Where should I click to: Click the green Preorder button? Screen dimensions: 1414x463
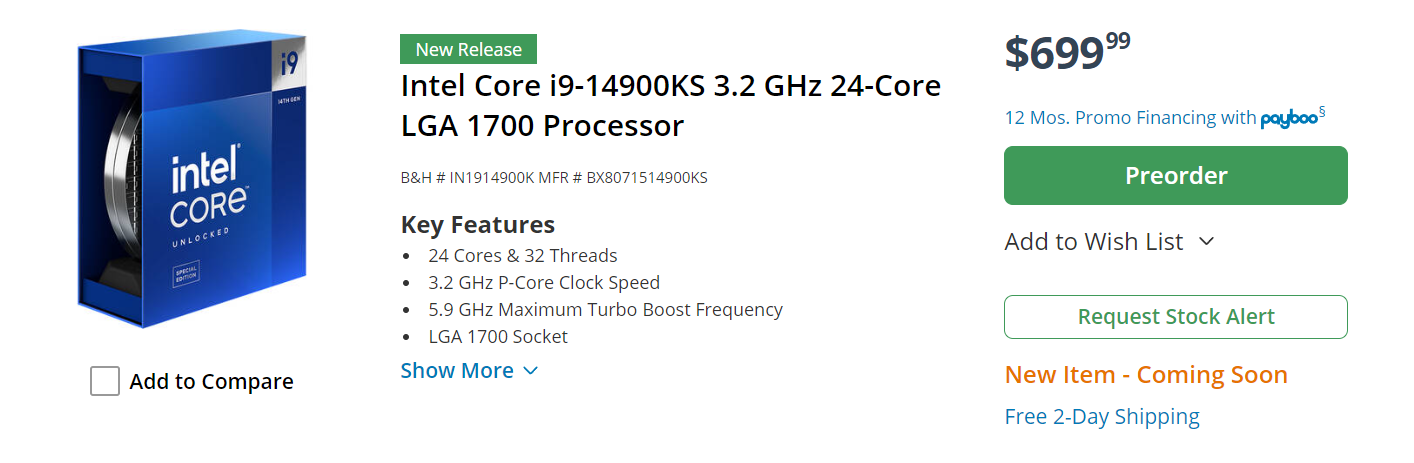tap(1175, 176)
